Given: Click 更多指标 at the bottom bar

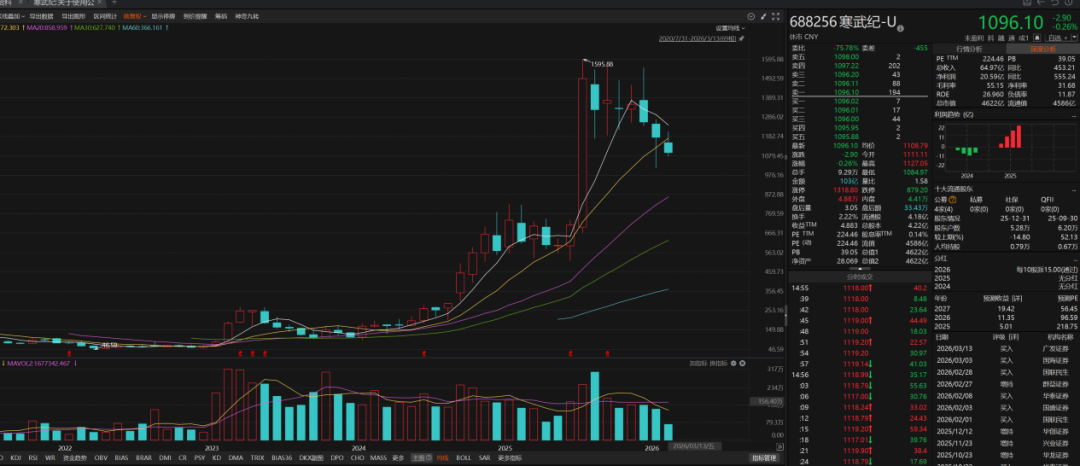Looking at the screenshot, I should point(509,458).
